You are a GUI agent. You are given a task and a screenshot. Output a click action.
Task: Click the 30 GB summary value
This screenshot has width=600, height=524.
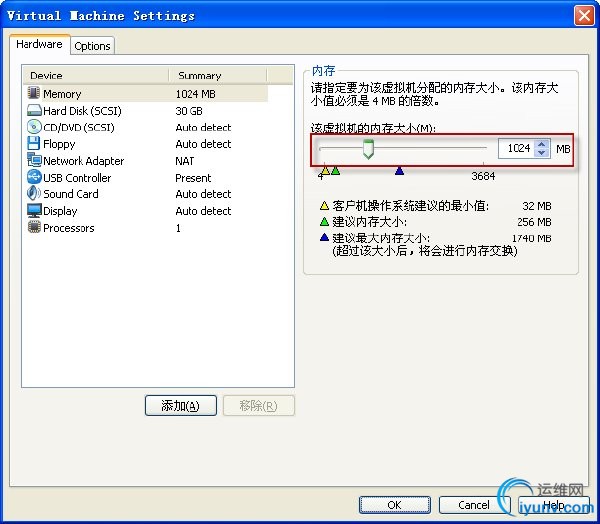click(x=189, y=111)
